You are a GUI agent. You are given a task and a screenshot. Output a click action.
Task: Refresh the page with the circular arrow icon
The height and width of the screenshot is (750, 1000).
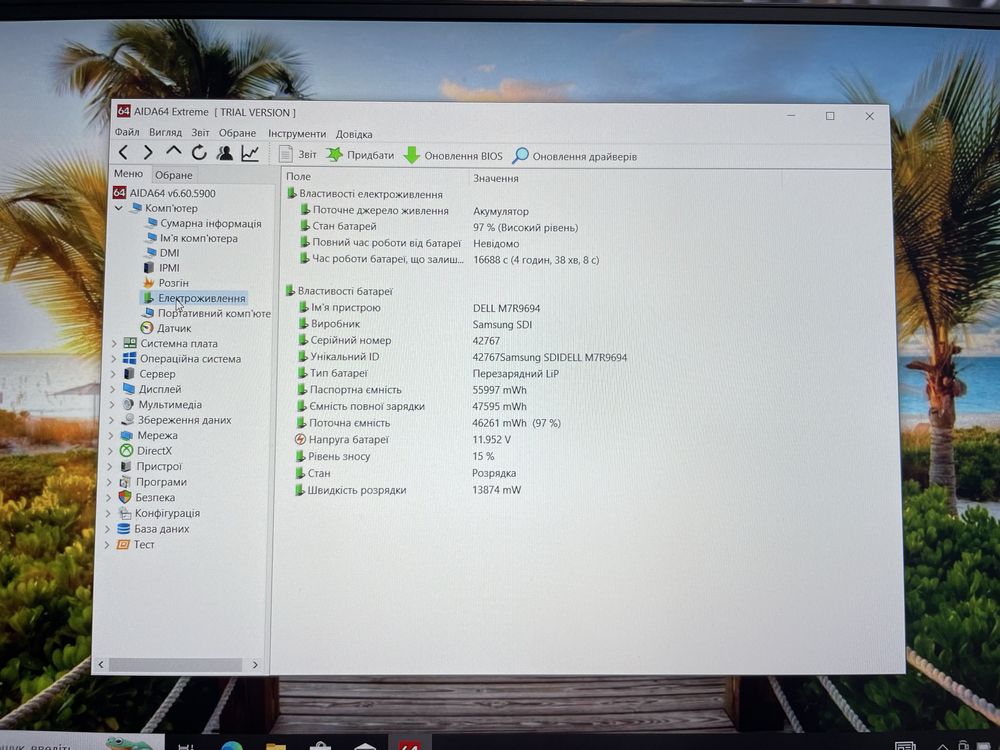click(x=199, y=152)
